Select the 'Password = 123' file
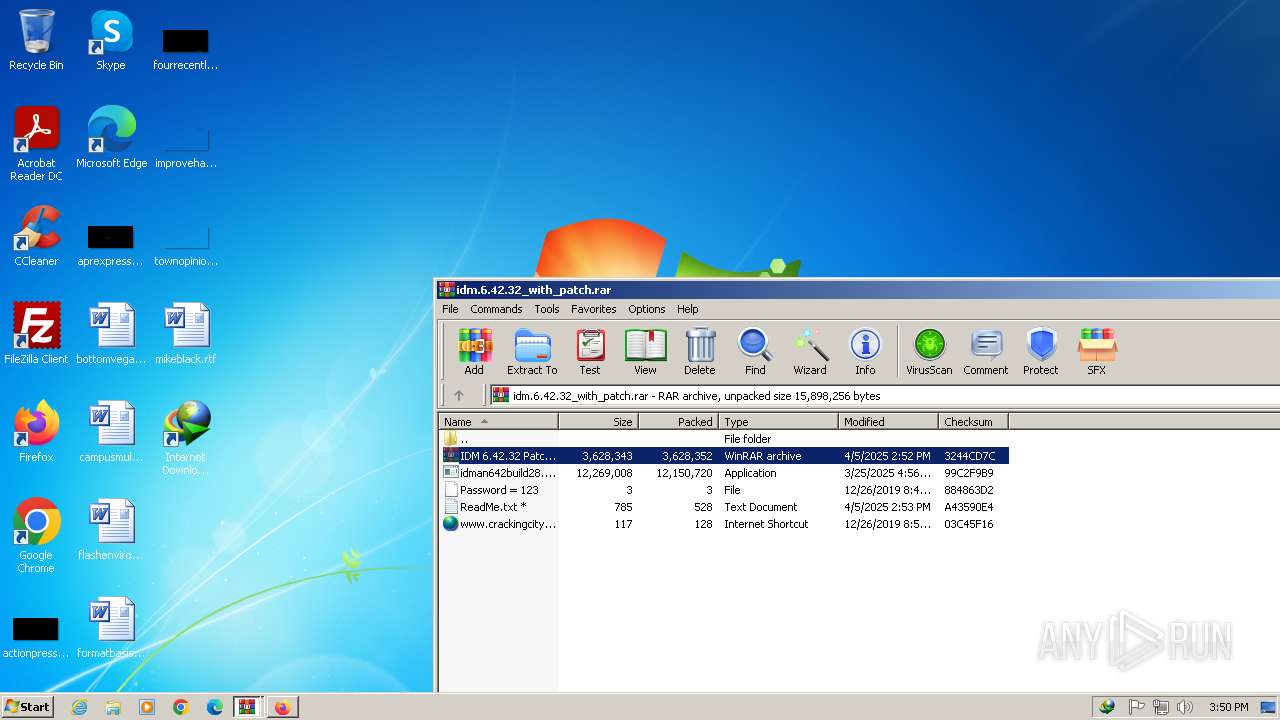This screenshot has height=720, width=1280. pyautogui.click(x=723, y=490)
